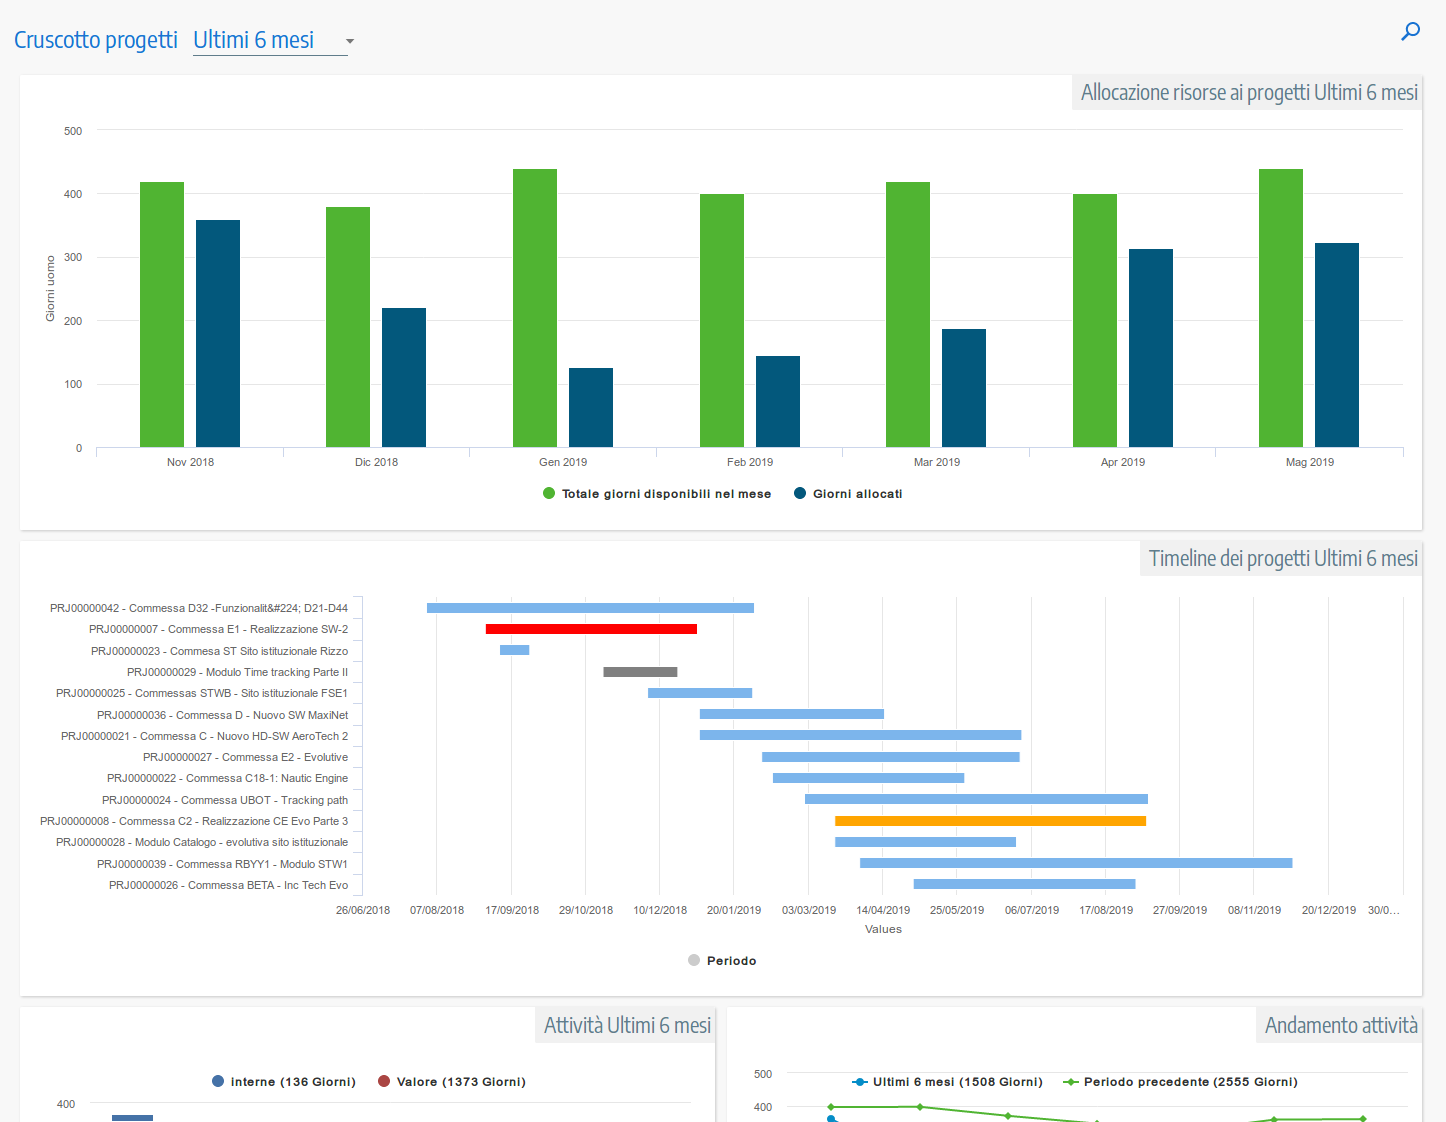
Task: Toggle Giorni allocati legend series
Action: (x=848, y=494)
